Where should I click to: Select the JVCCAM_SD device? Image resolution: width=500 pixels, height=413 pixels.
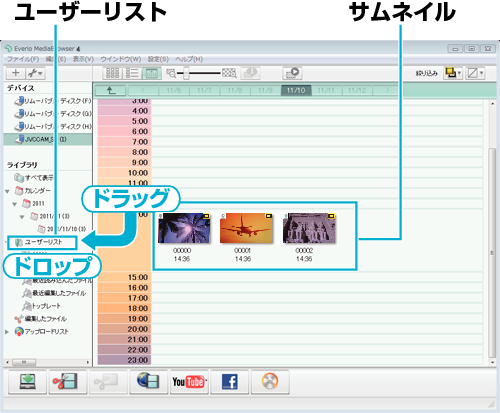pos(48,139)
